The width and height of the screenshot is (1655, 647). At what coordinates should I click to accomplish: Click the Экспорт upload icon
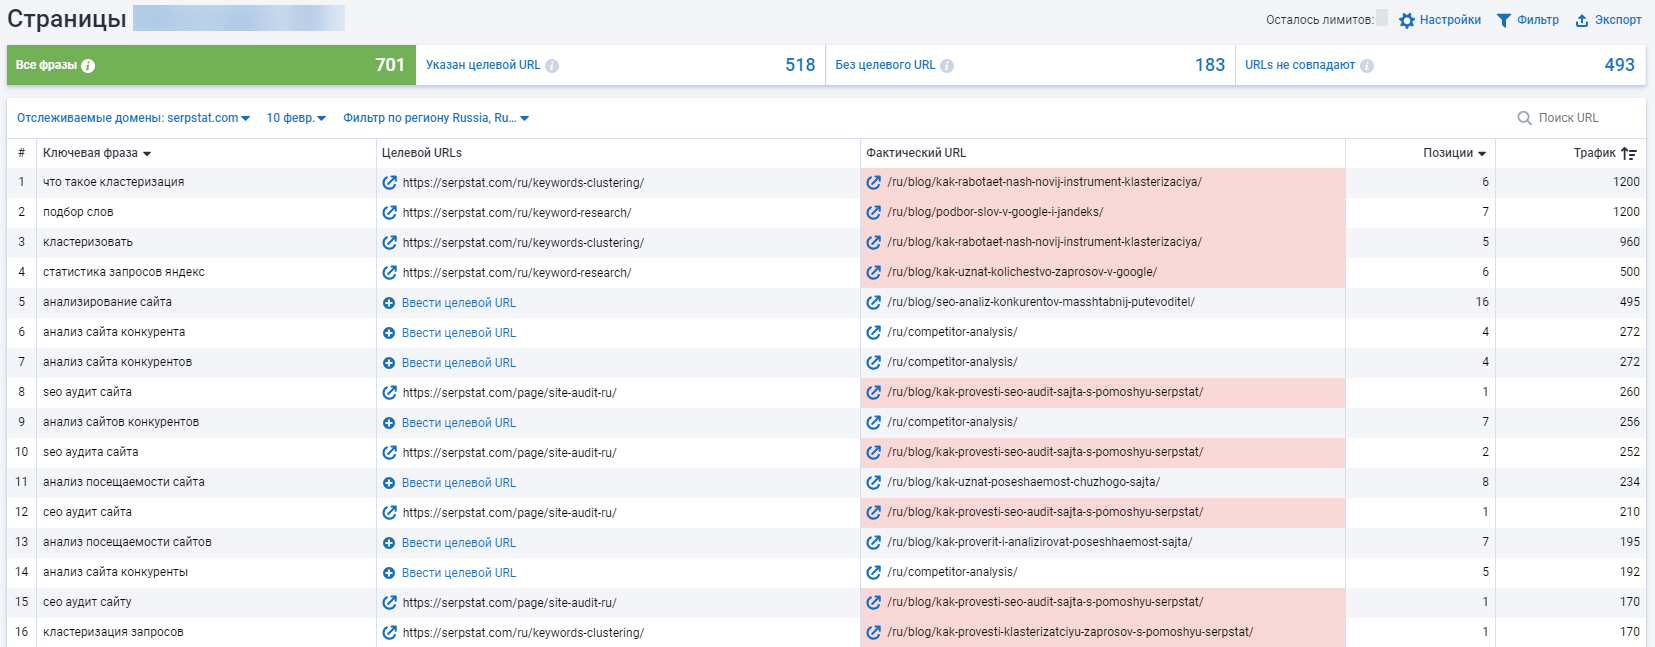tap(1582, 20)
